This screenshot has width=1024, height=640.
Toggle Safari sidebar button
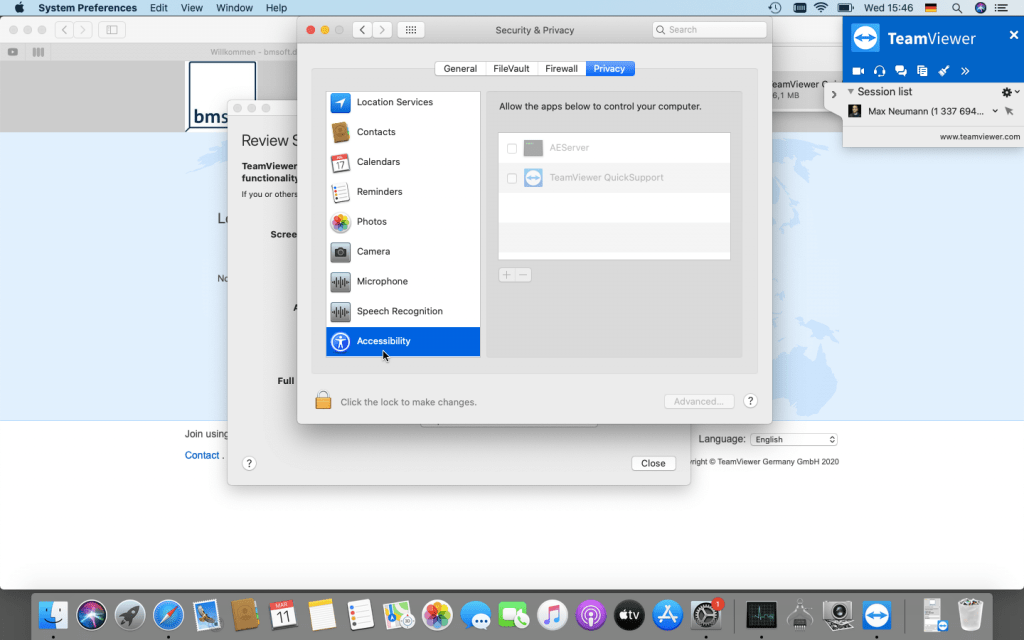(x=112, y=30)
